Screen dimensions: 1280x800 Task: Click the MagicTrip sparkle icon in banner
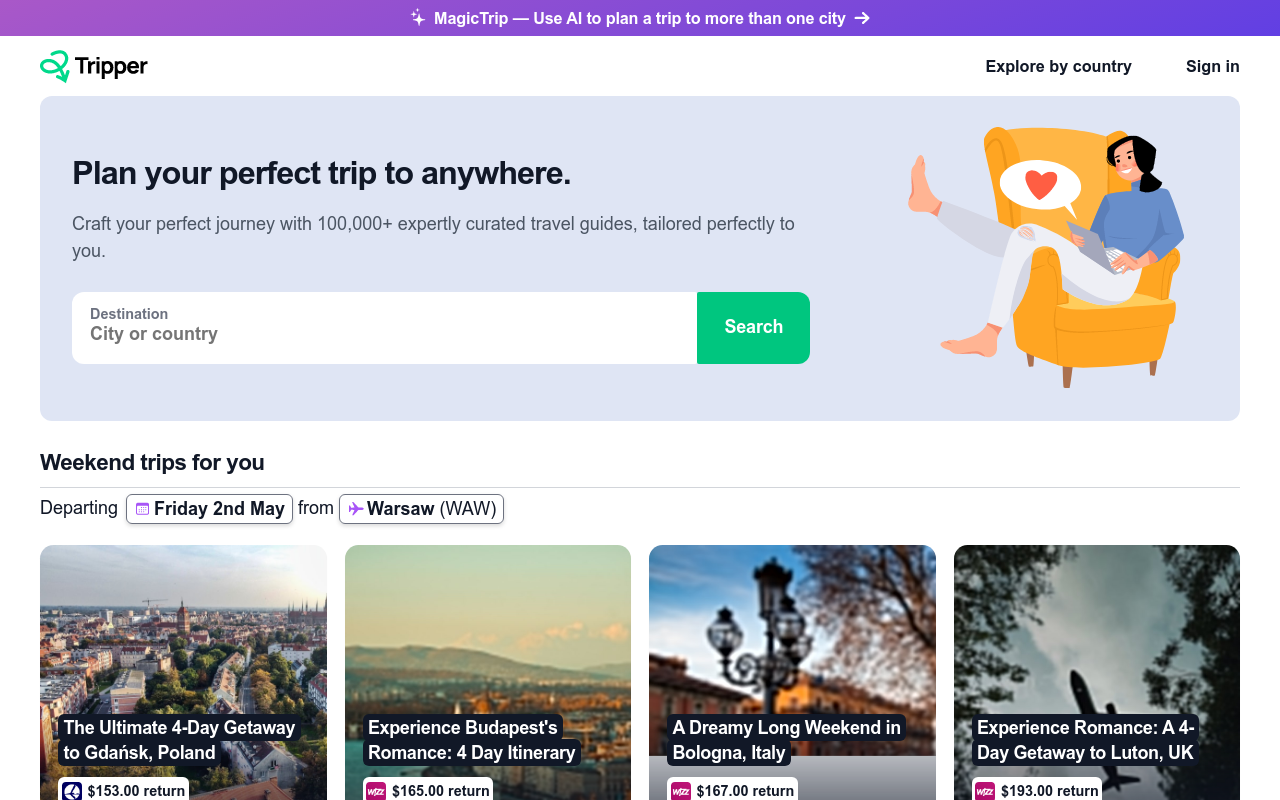(418, 18)
